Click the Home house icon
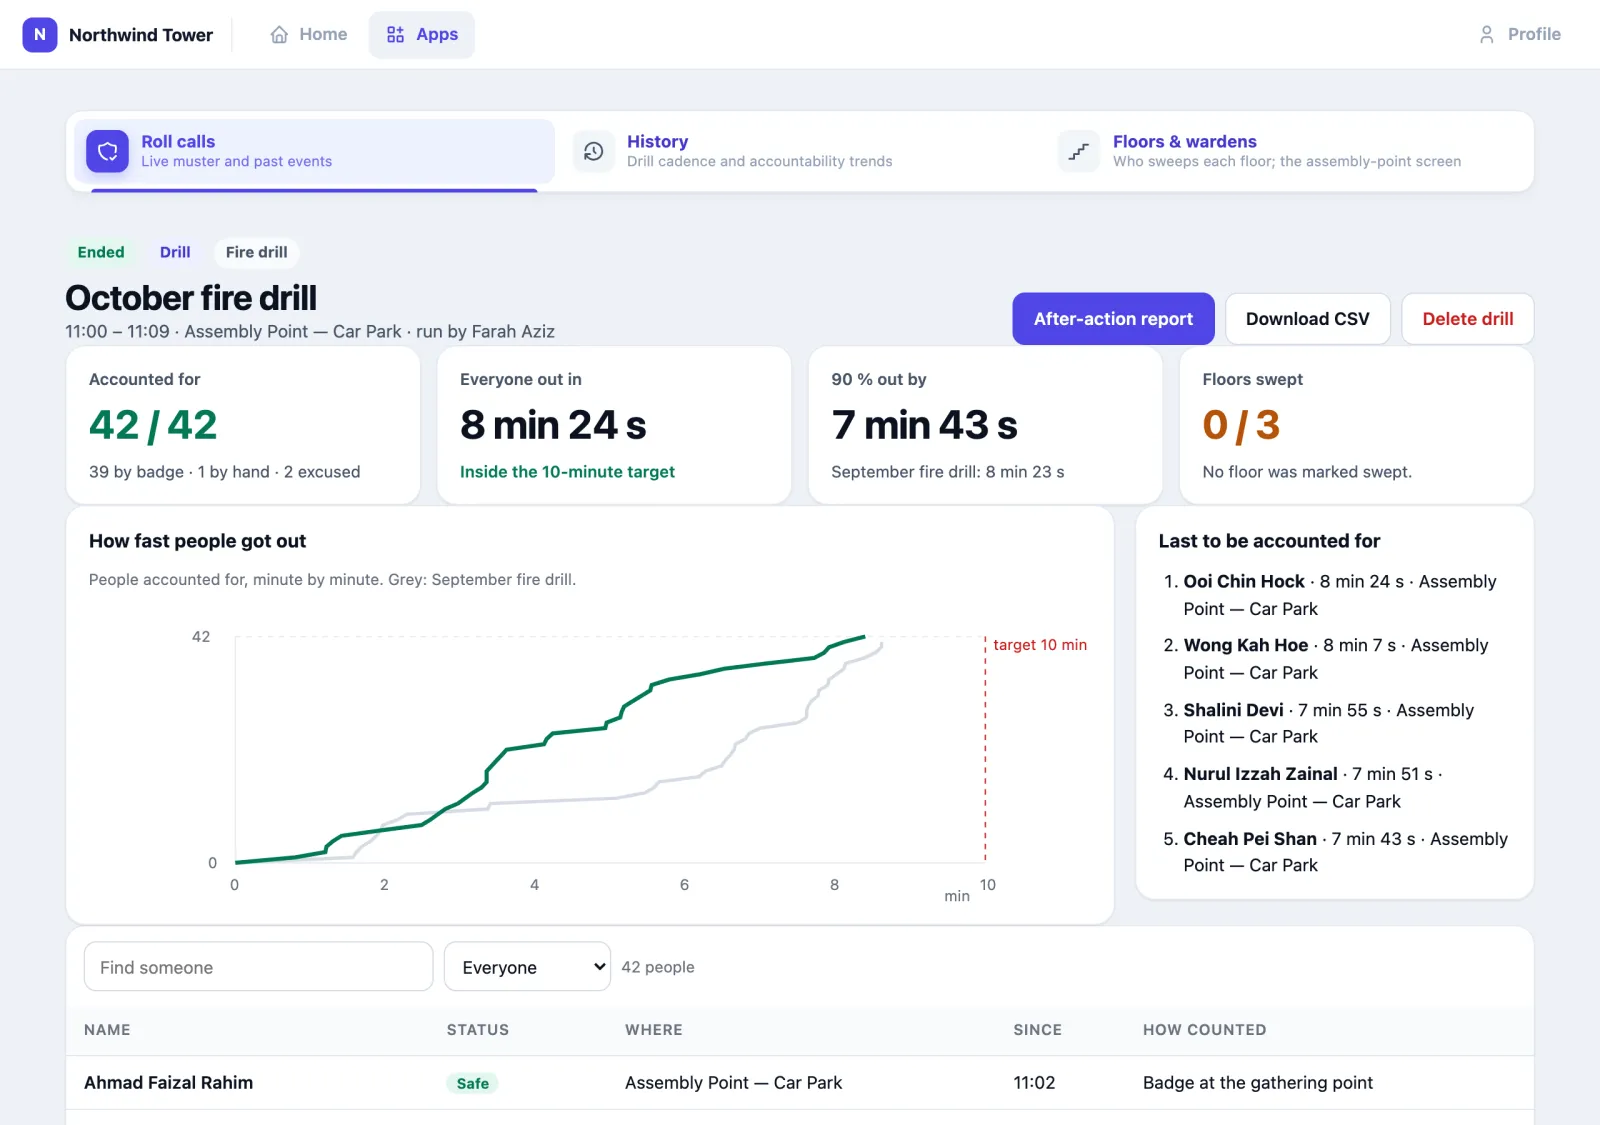1600x1125 pixels. [279, 34]
